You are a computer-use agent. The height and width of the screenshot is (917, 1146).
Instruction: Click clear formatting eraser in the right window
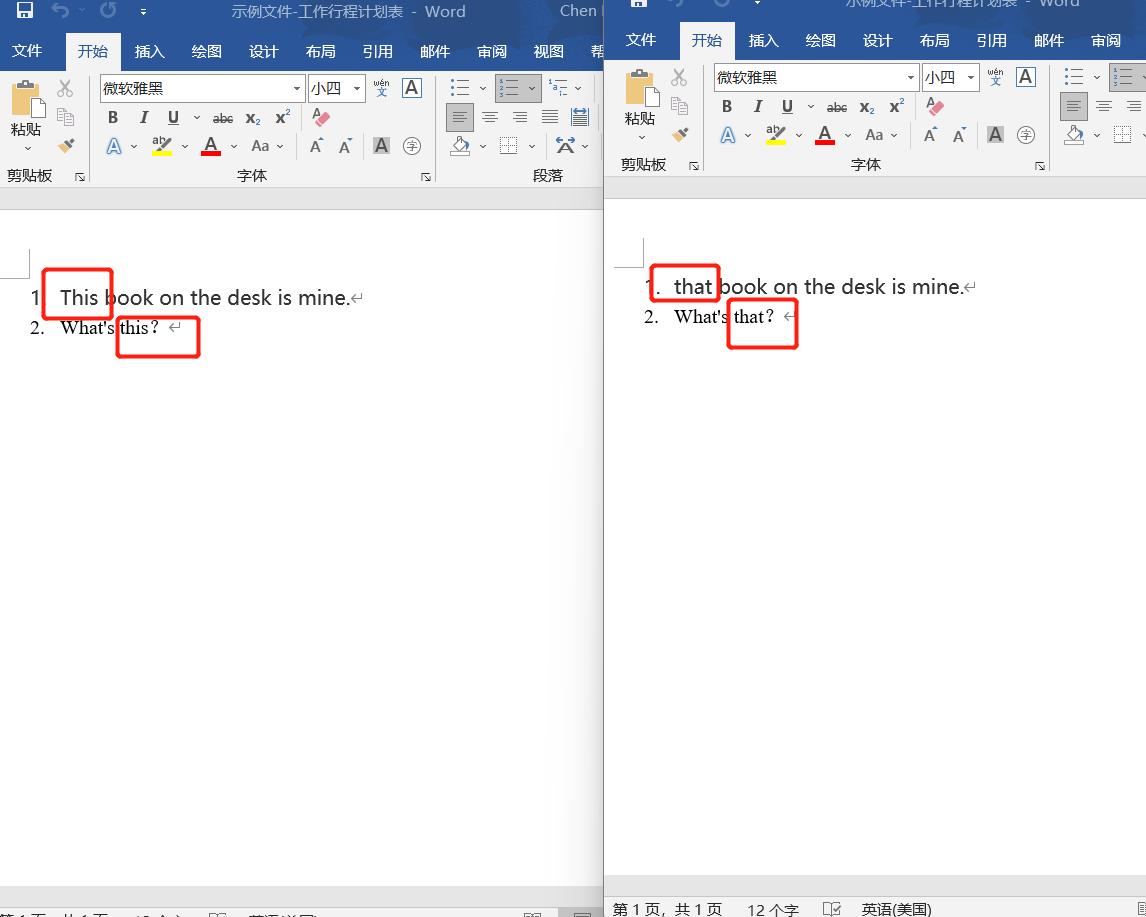(935, 106)
